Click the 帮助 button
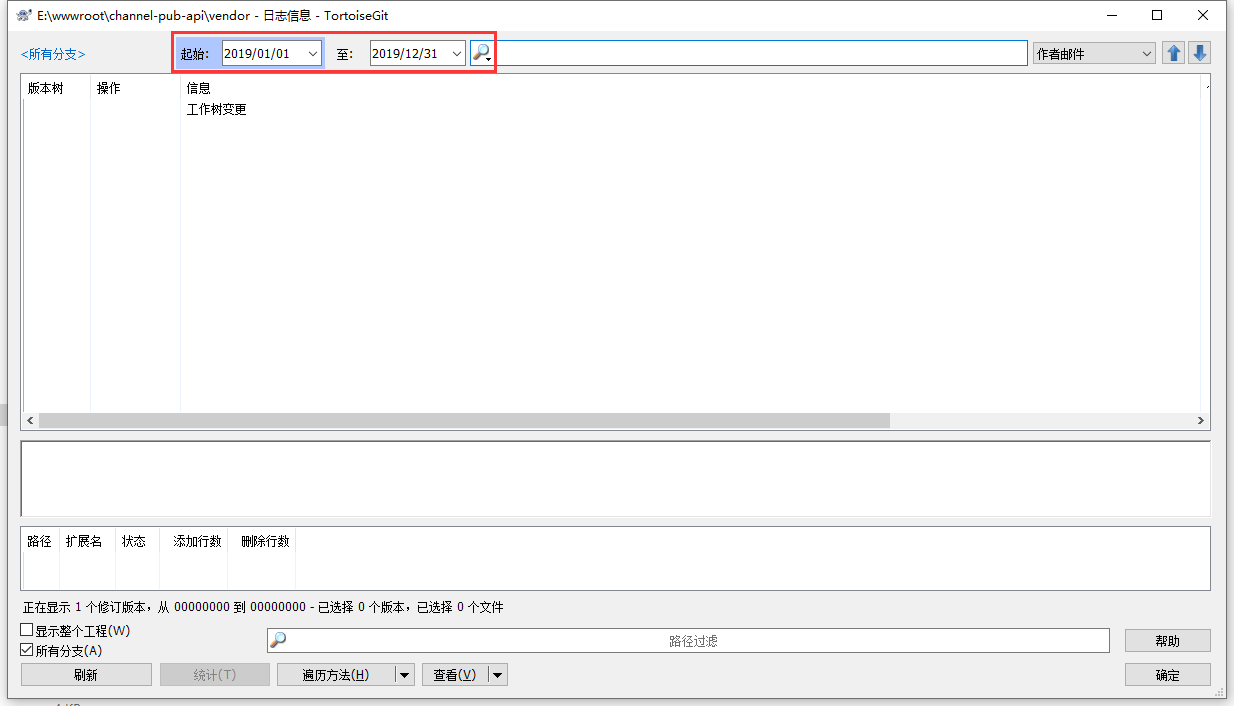The width and height of the screenshot is (1234, 706). coord(1168,641)
